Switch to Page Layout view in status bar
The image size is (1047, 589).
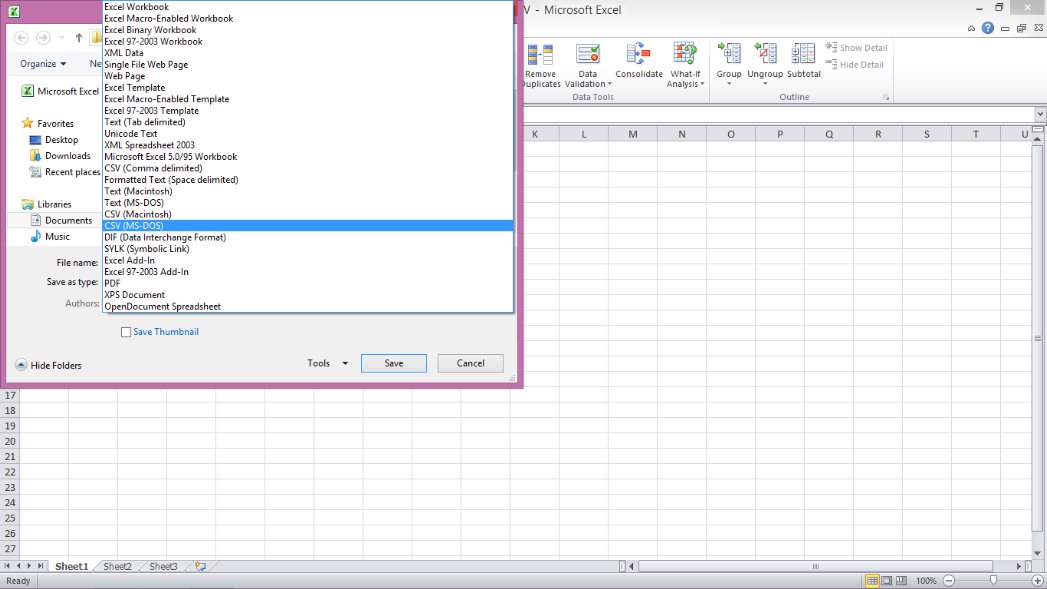pos(885,580)
